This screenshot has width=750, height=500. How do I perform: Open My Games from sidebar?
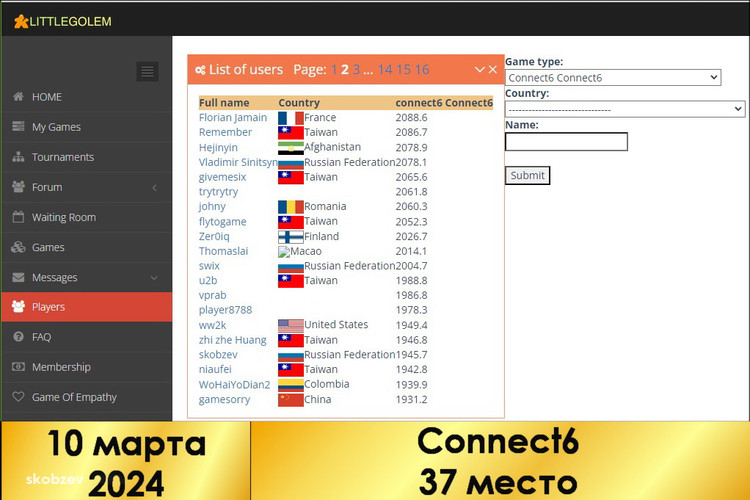pos(56,127)
